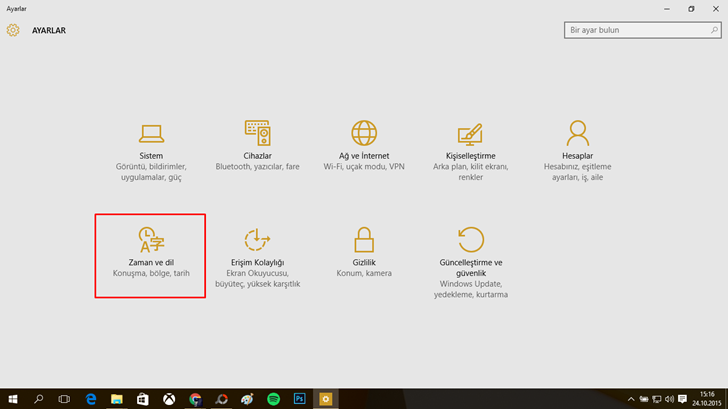The width and height of the screenshot is (728, 409).
Task: Open the Hesaplar person icon
Action: coord(578,133)
